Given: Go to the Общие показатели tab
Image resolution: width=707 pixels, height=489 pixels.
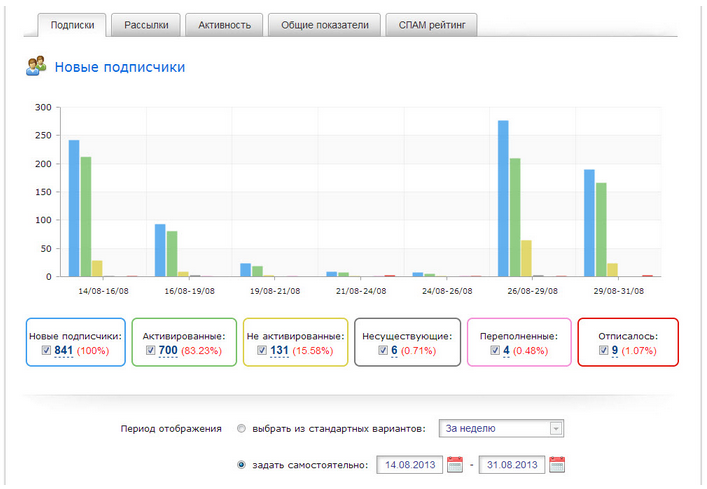Looking at the screenshot, I should tap(324, 24).
